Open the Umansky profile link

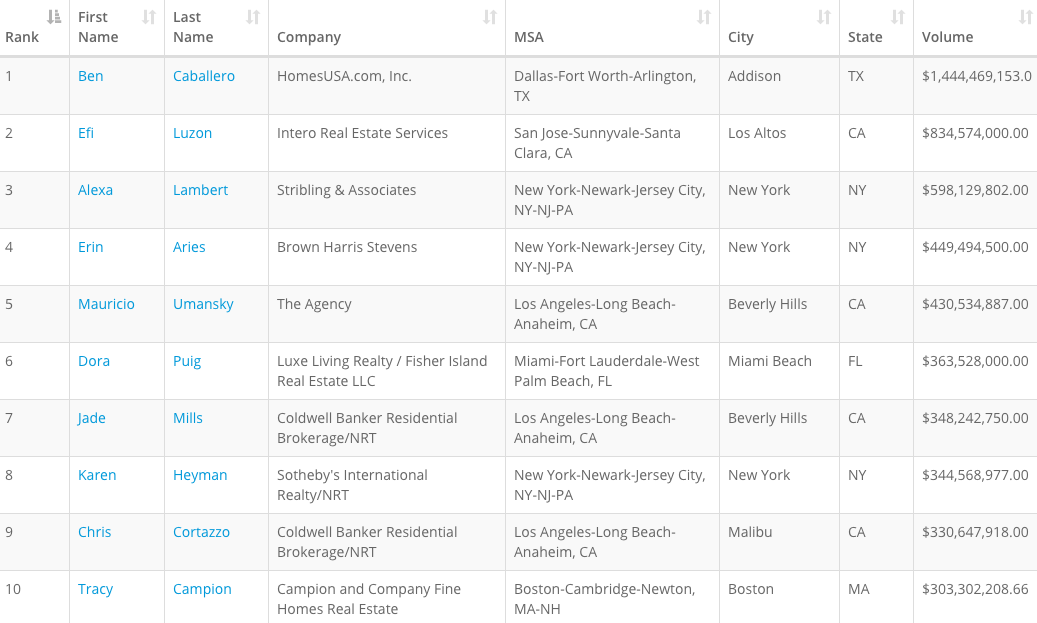point(203,304)
